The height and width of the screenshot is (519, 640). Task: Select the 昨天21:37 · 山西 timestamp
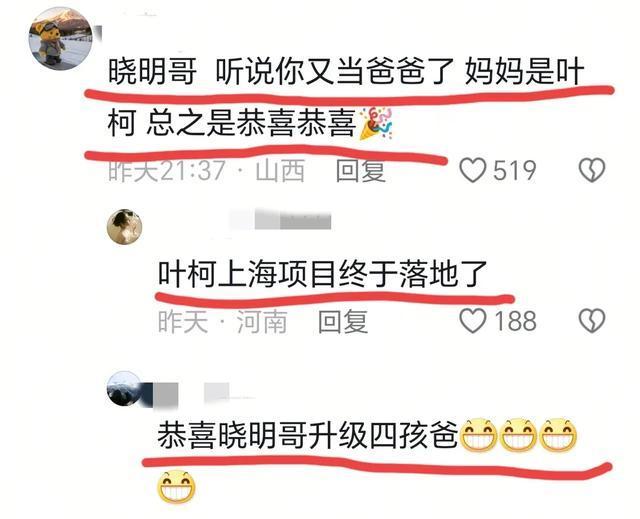tap(207, 170)
